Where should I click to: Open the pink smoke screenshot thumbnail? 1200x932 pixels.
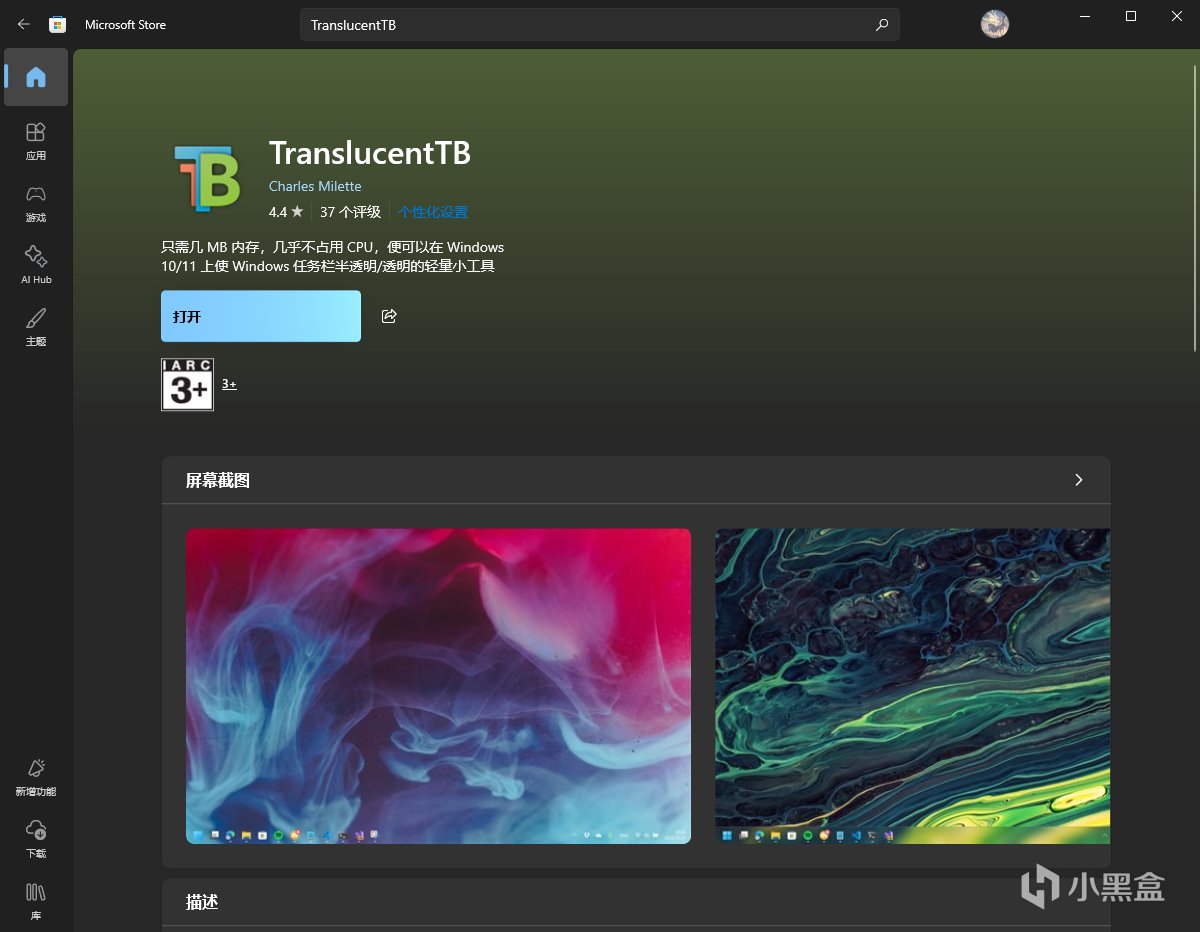pyautogui.click(x=438, y=686)
